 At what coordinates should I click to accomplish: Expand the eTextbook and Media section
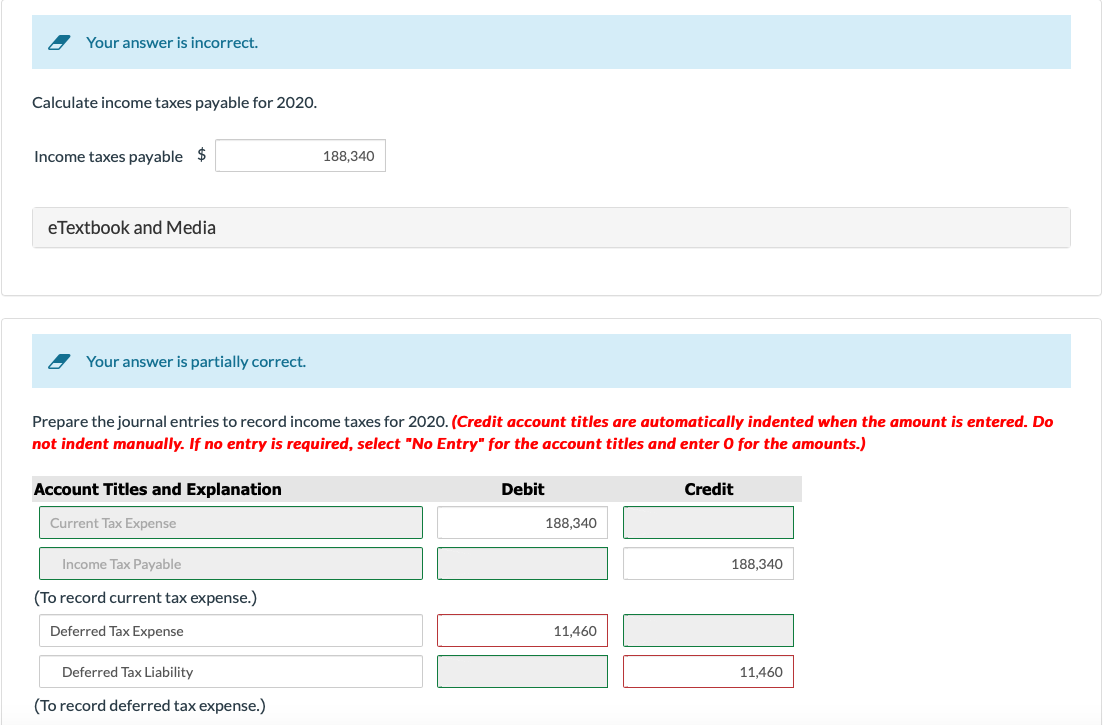(x=131, y=227)
